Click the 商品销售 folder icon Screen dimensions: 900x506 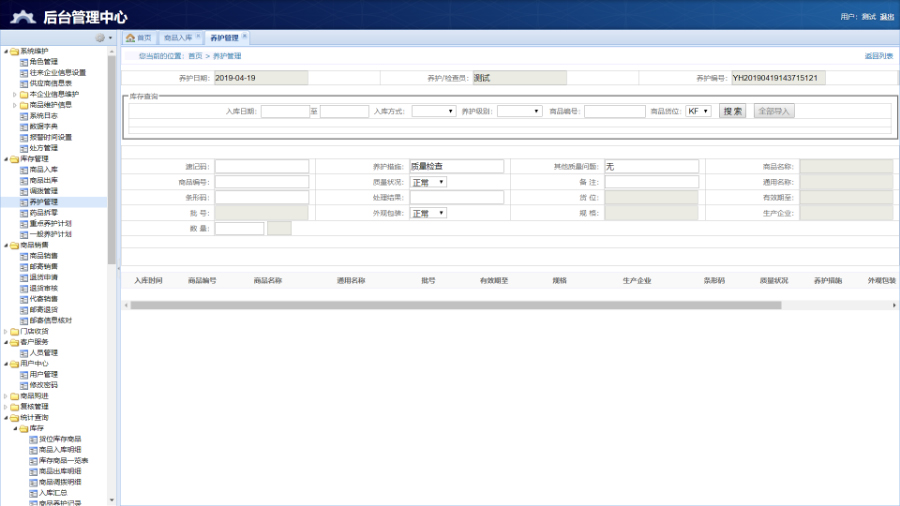pos(14,245)
